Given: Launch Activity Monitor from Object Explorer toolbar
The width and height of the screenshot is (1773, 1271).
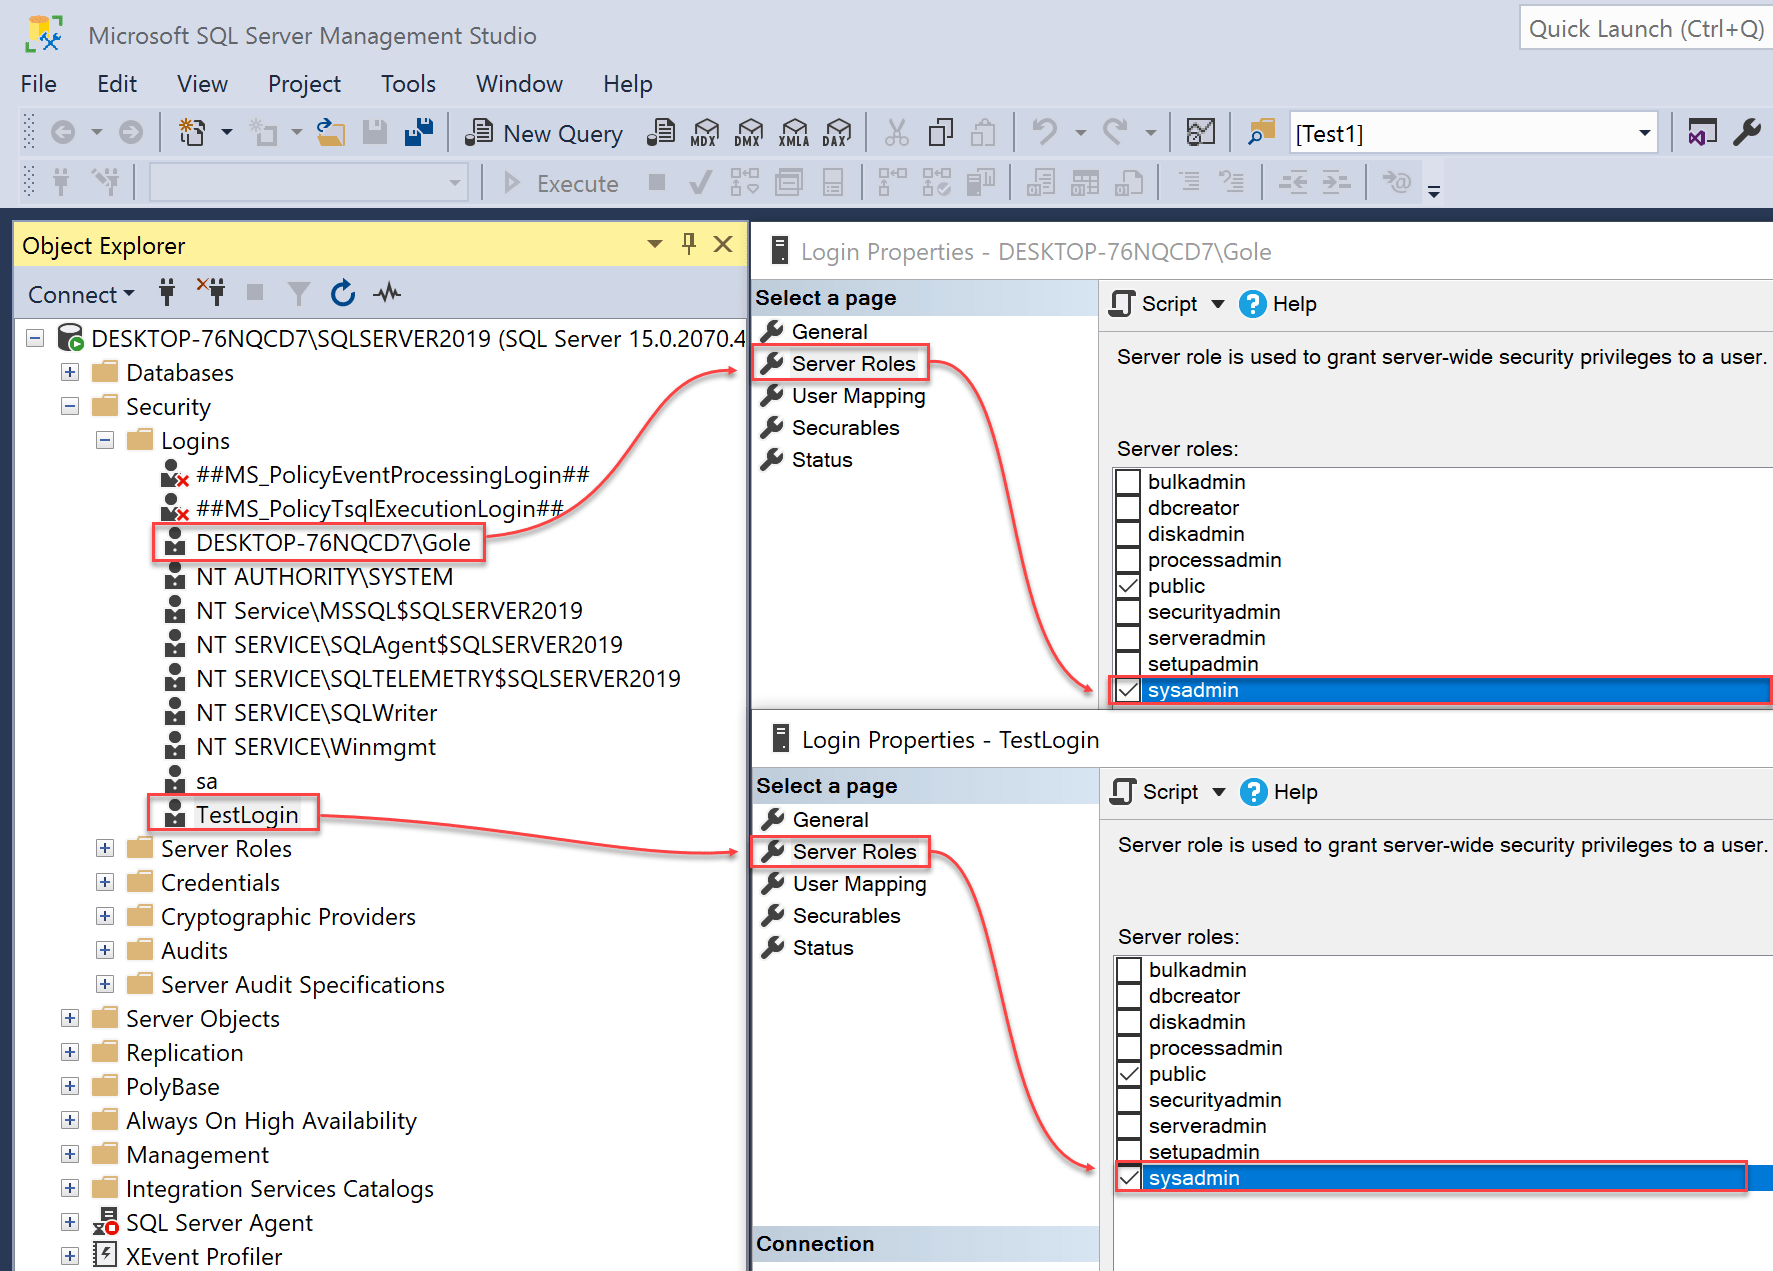Looking at the screenshot, I should 386,292.
